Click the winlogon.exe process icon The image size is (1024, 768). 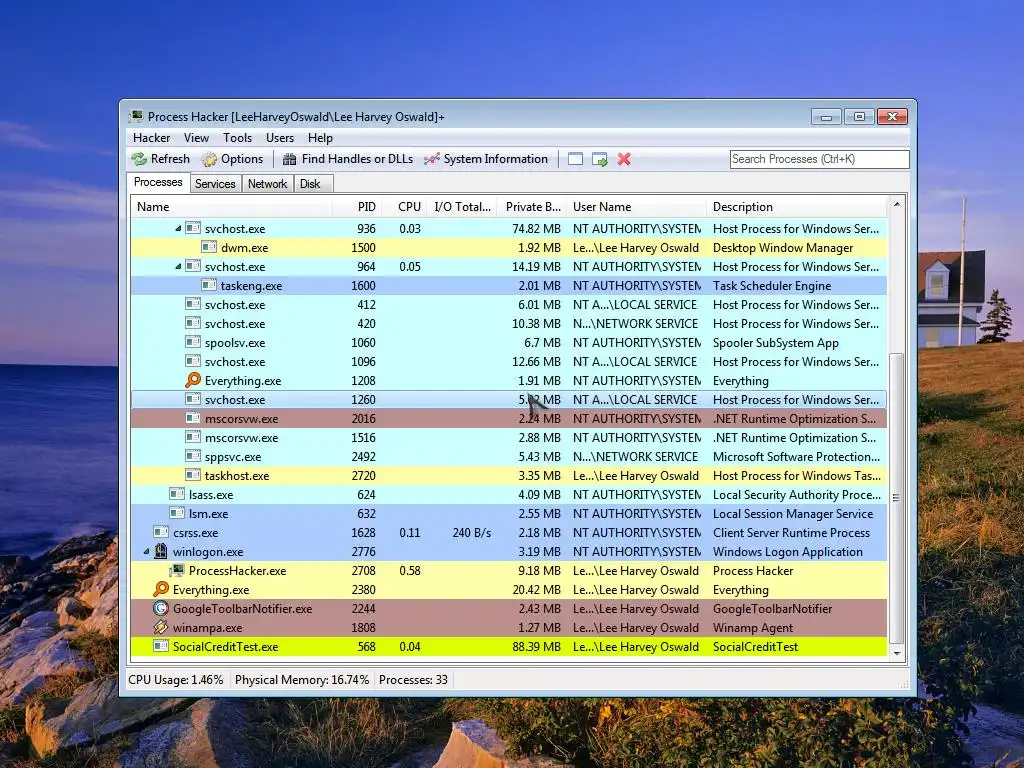click(161, 551)
